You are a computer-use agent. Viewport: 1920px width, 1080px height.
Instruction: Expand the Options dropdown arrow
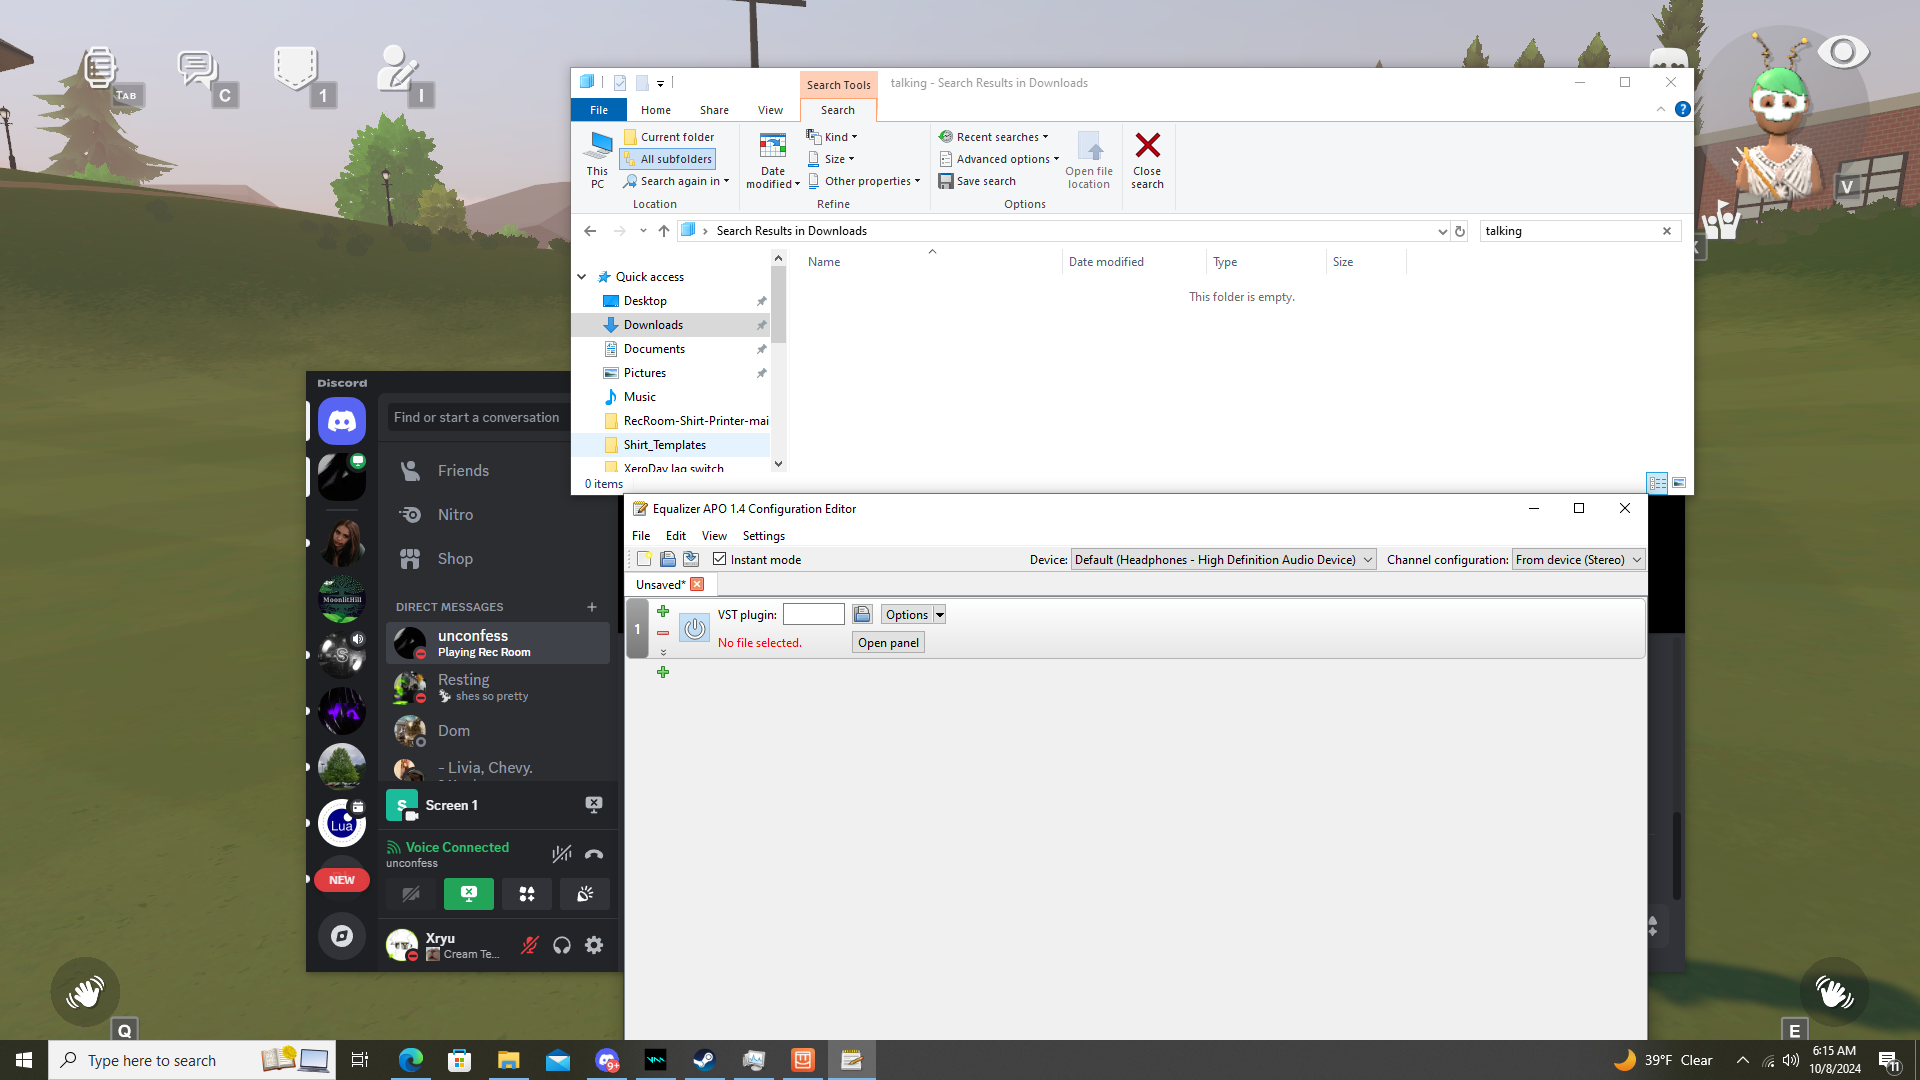(x=939, y=615)
